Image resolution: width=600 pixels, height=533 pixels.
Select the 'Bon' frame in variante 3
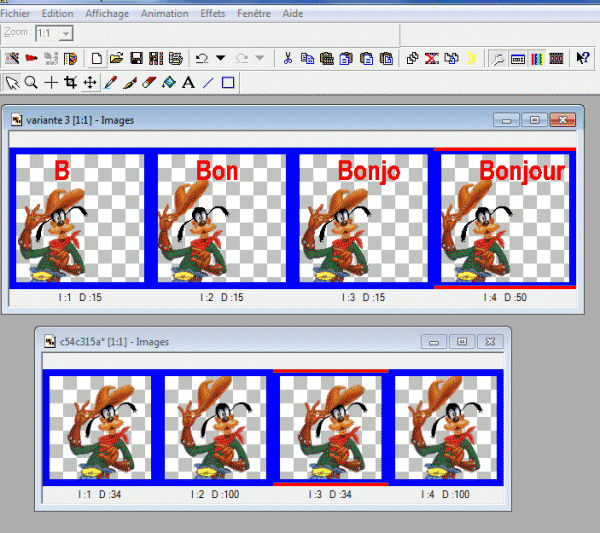click(x=222, y=218)
